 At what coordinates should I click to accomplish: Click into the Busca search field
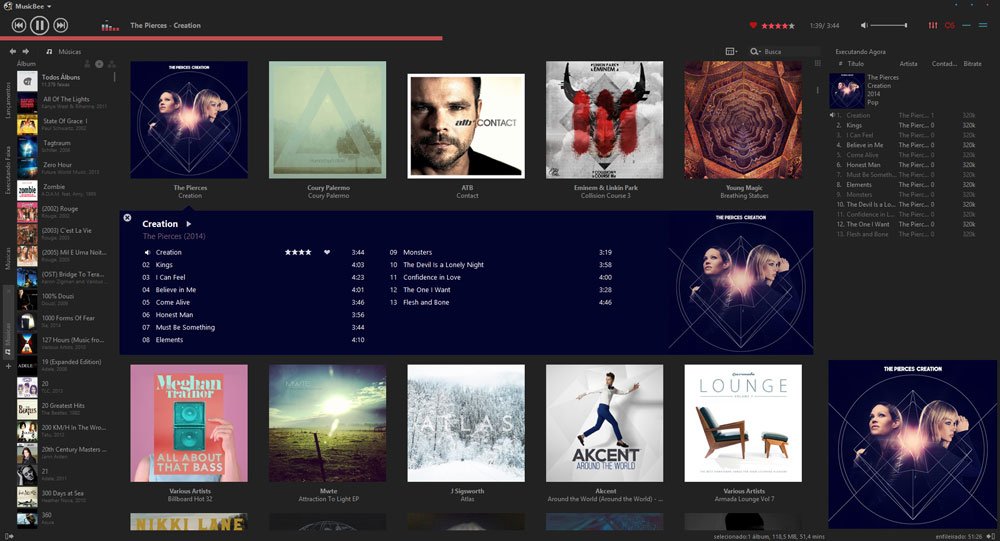click(791, 52)
